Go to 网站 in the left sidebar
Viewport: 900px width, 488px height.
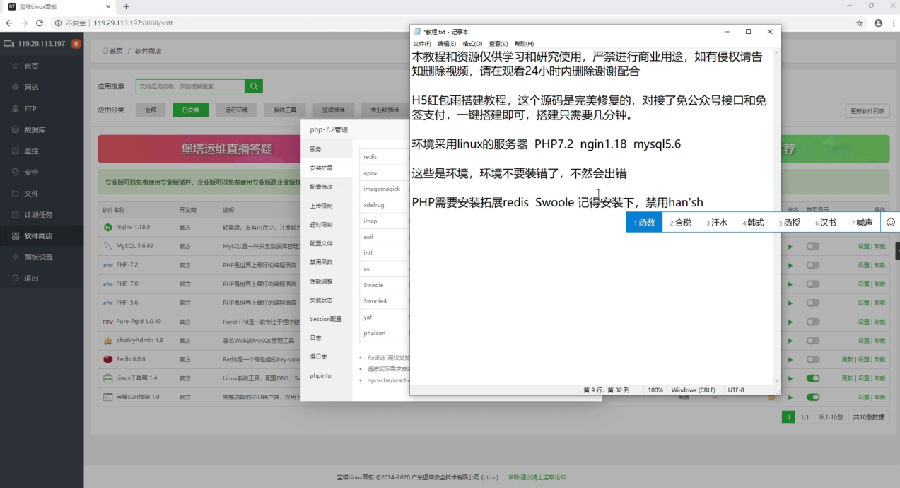31,87
